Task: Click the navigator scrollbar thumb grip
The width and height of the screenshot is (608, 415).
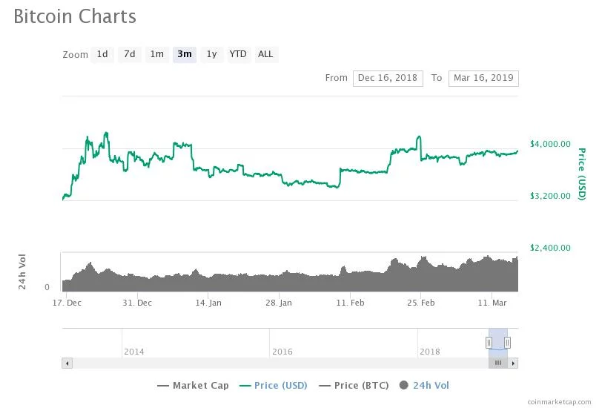Action: (x=498, y=363)
